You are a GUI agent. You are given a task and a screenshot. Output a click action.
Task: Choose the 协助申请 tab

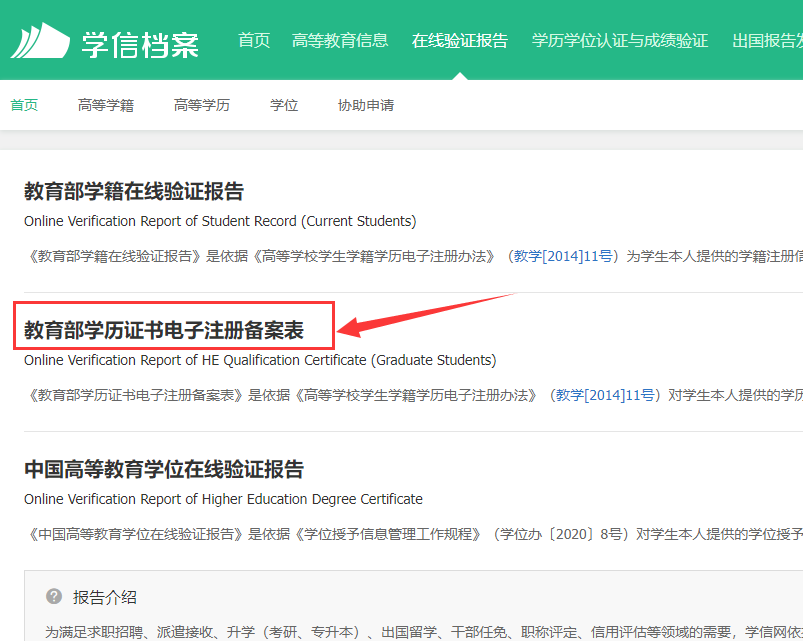[366, 105]
